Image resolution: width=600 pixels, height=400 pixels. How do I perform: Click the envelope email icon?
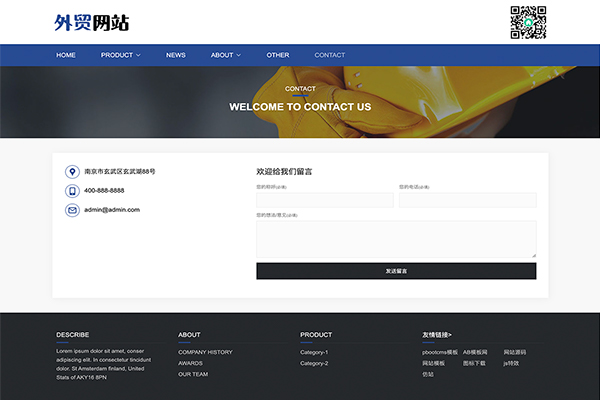tap(72, 210)
